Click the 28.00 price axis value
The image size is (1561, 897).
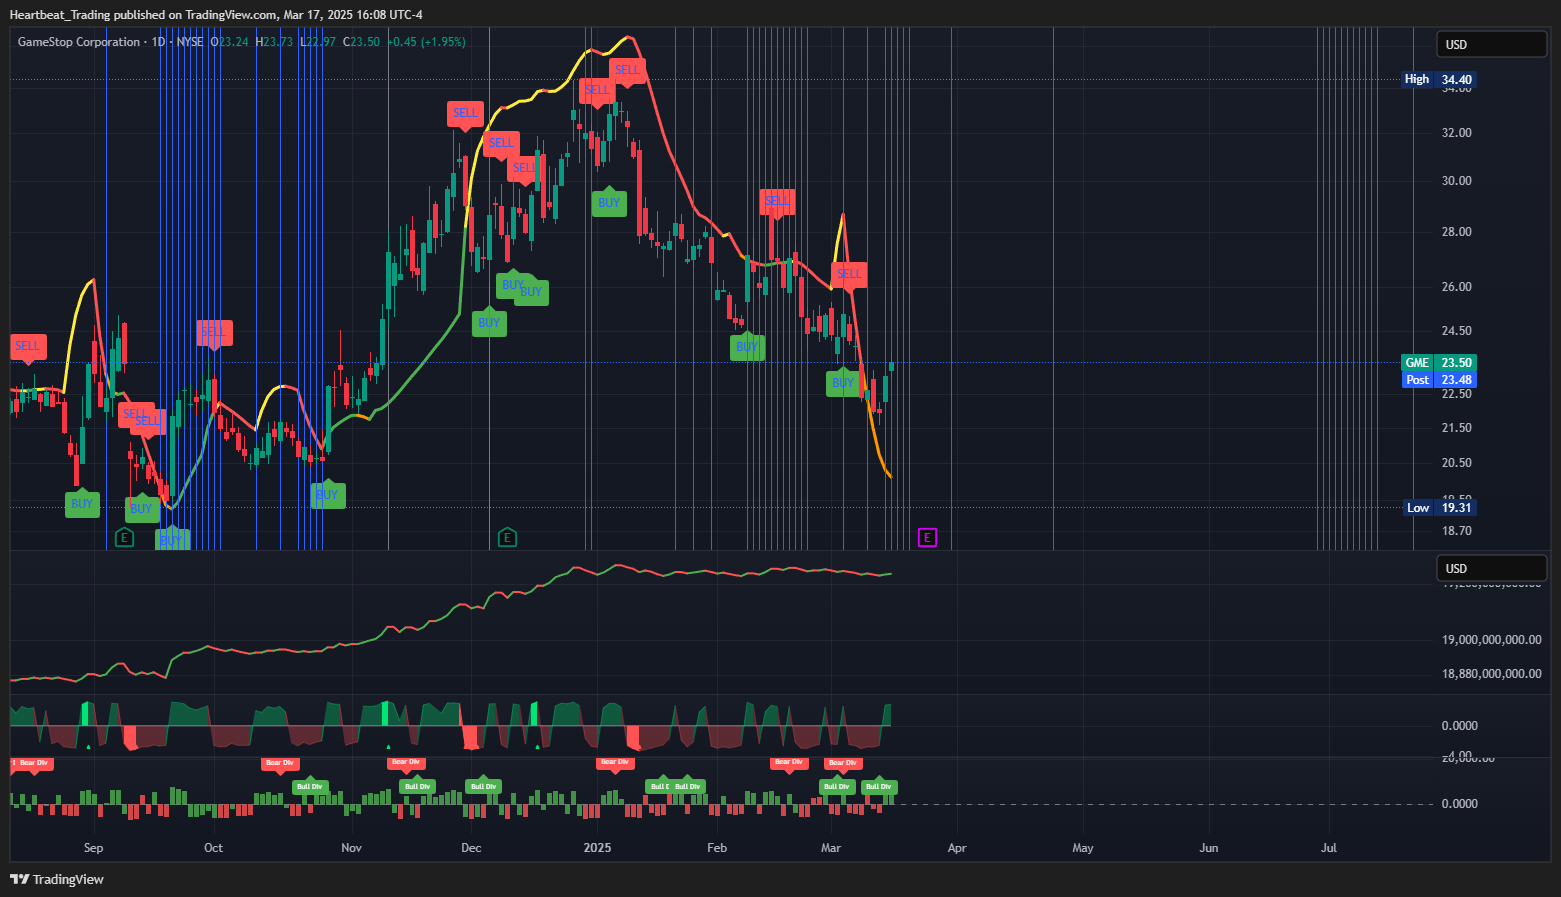1456,232
